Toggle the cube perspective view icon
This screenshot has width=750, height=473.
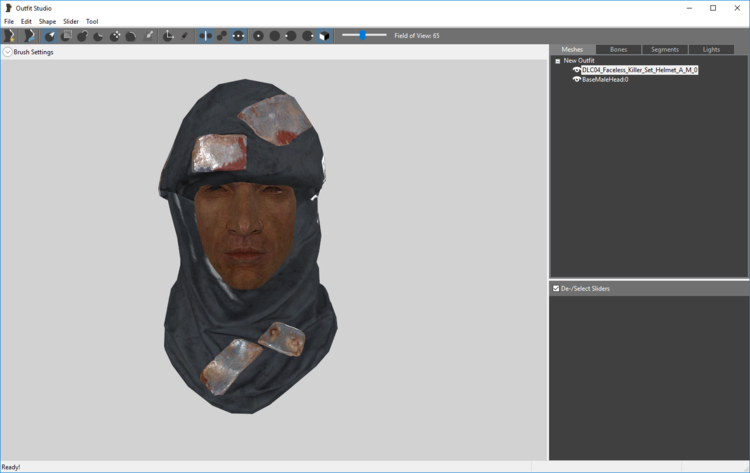[324, 35]
